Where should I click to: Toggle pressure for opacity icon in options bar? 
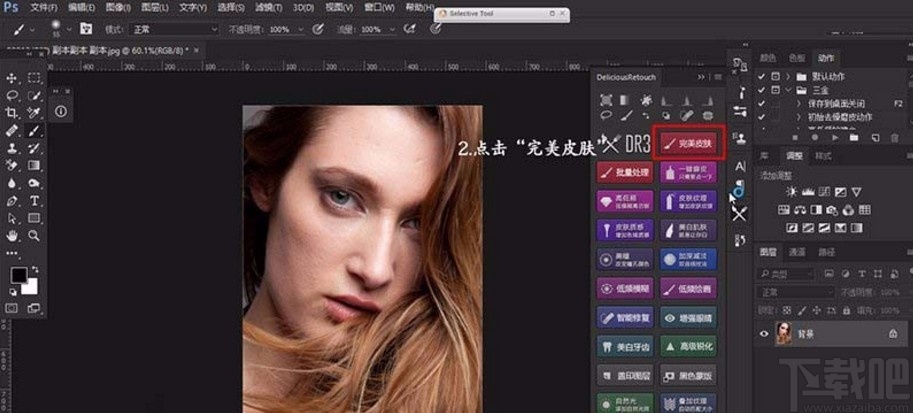pos(317,29)
